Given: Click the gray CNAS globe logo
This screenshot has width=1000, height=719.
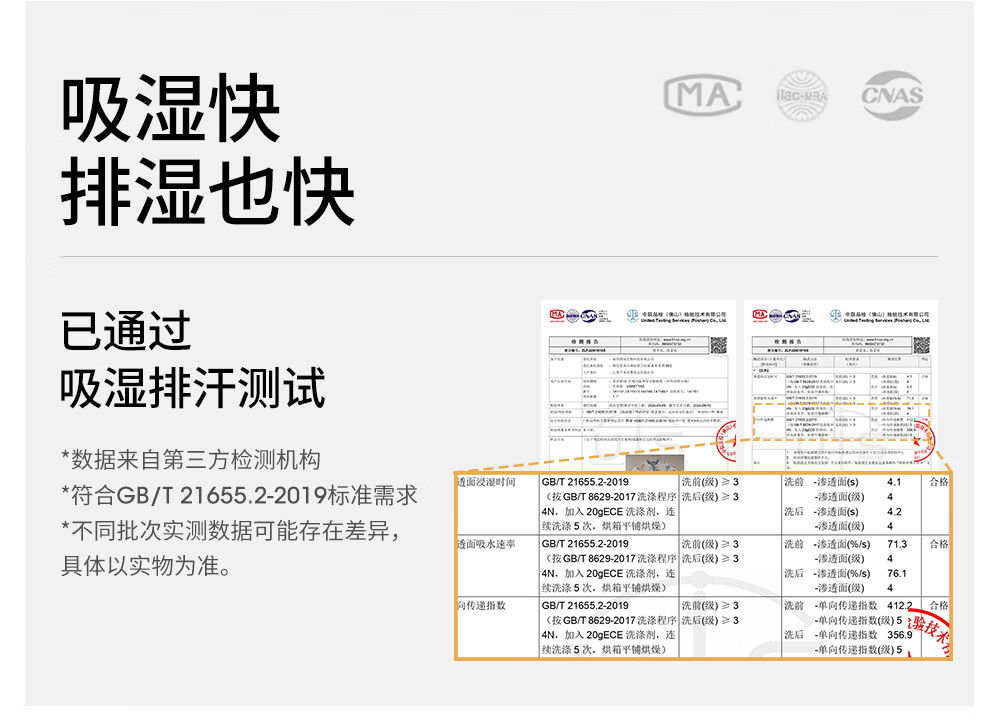Looking at the screenshot, I should click(x=892, y=96).
